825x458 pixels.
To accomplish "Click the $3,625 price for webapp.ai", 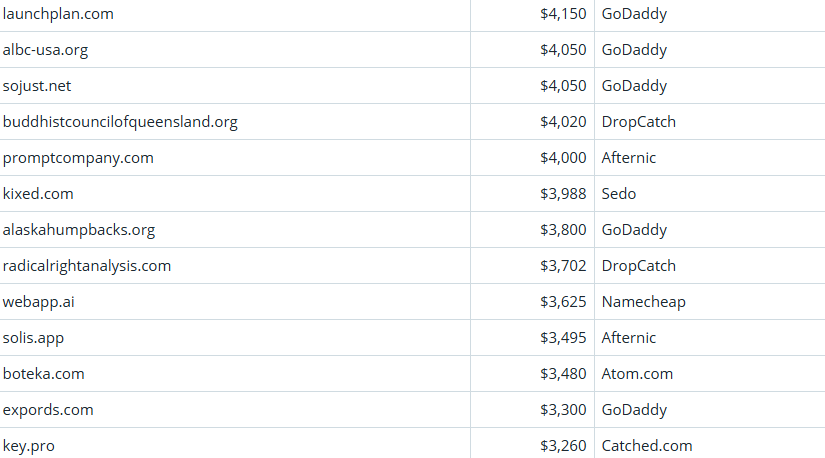I will (563, 302).
